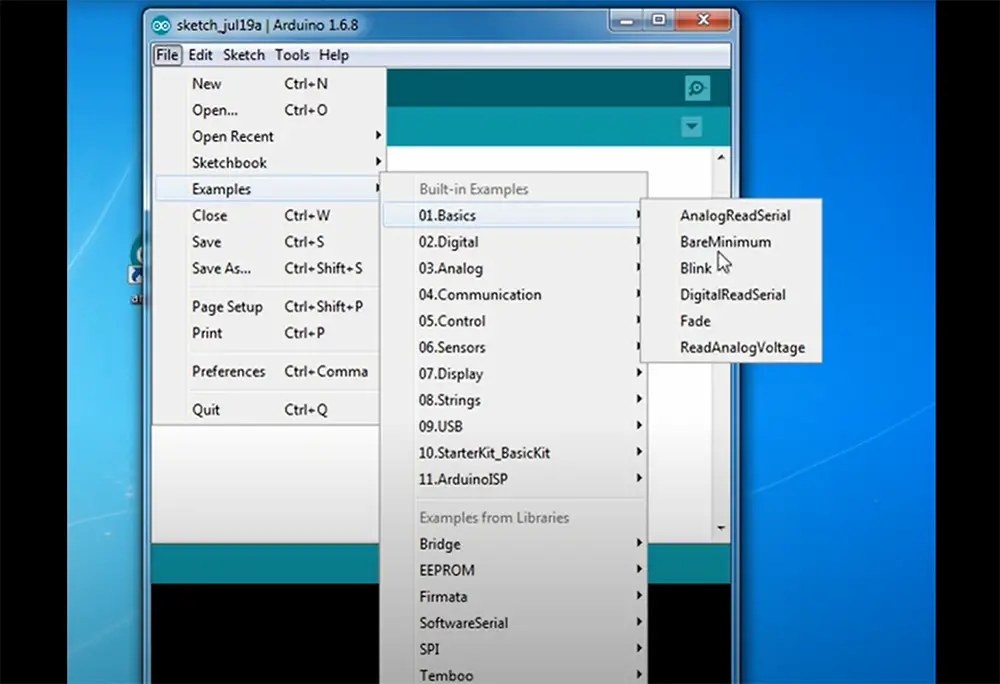Expand the Open Recent submenu
The image size is (1000, 684).
(x=268, y=136)
